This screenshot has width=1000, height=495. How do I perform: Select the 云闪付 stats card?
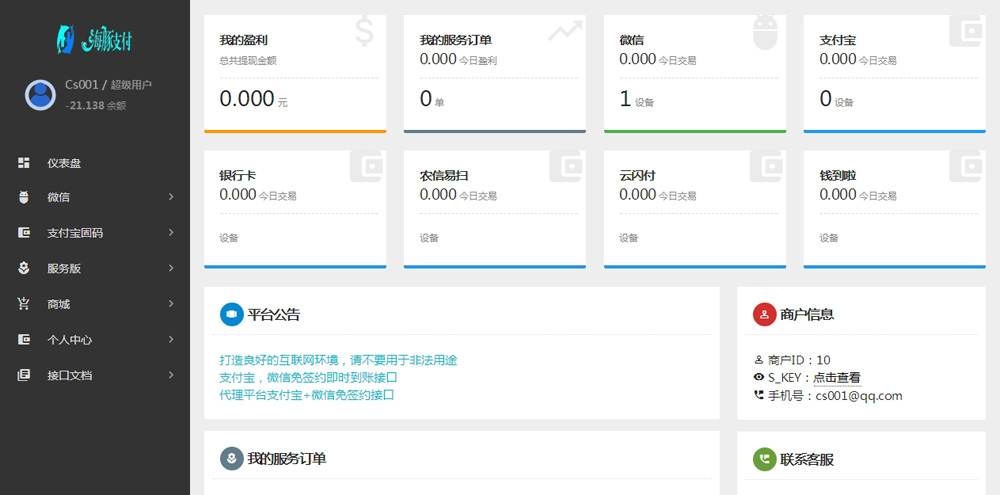pyautogui.click(x=694, y=208)
